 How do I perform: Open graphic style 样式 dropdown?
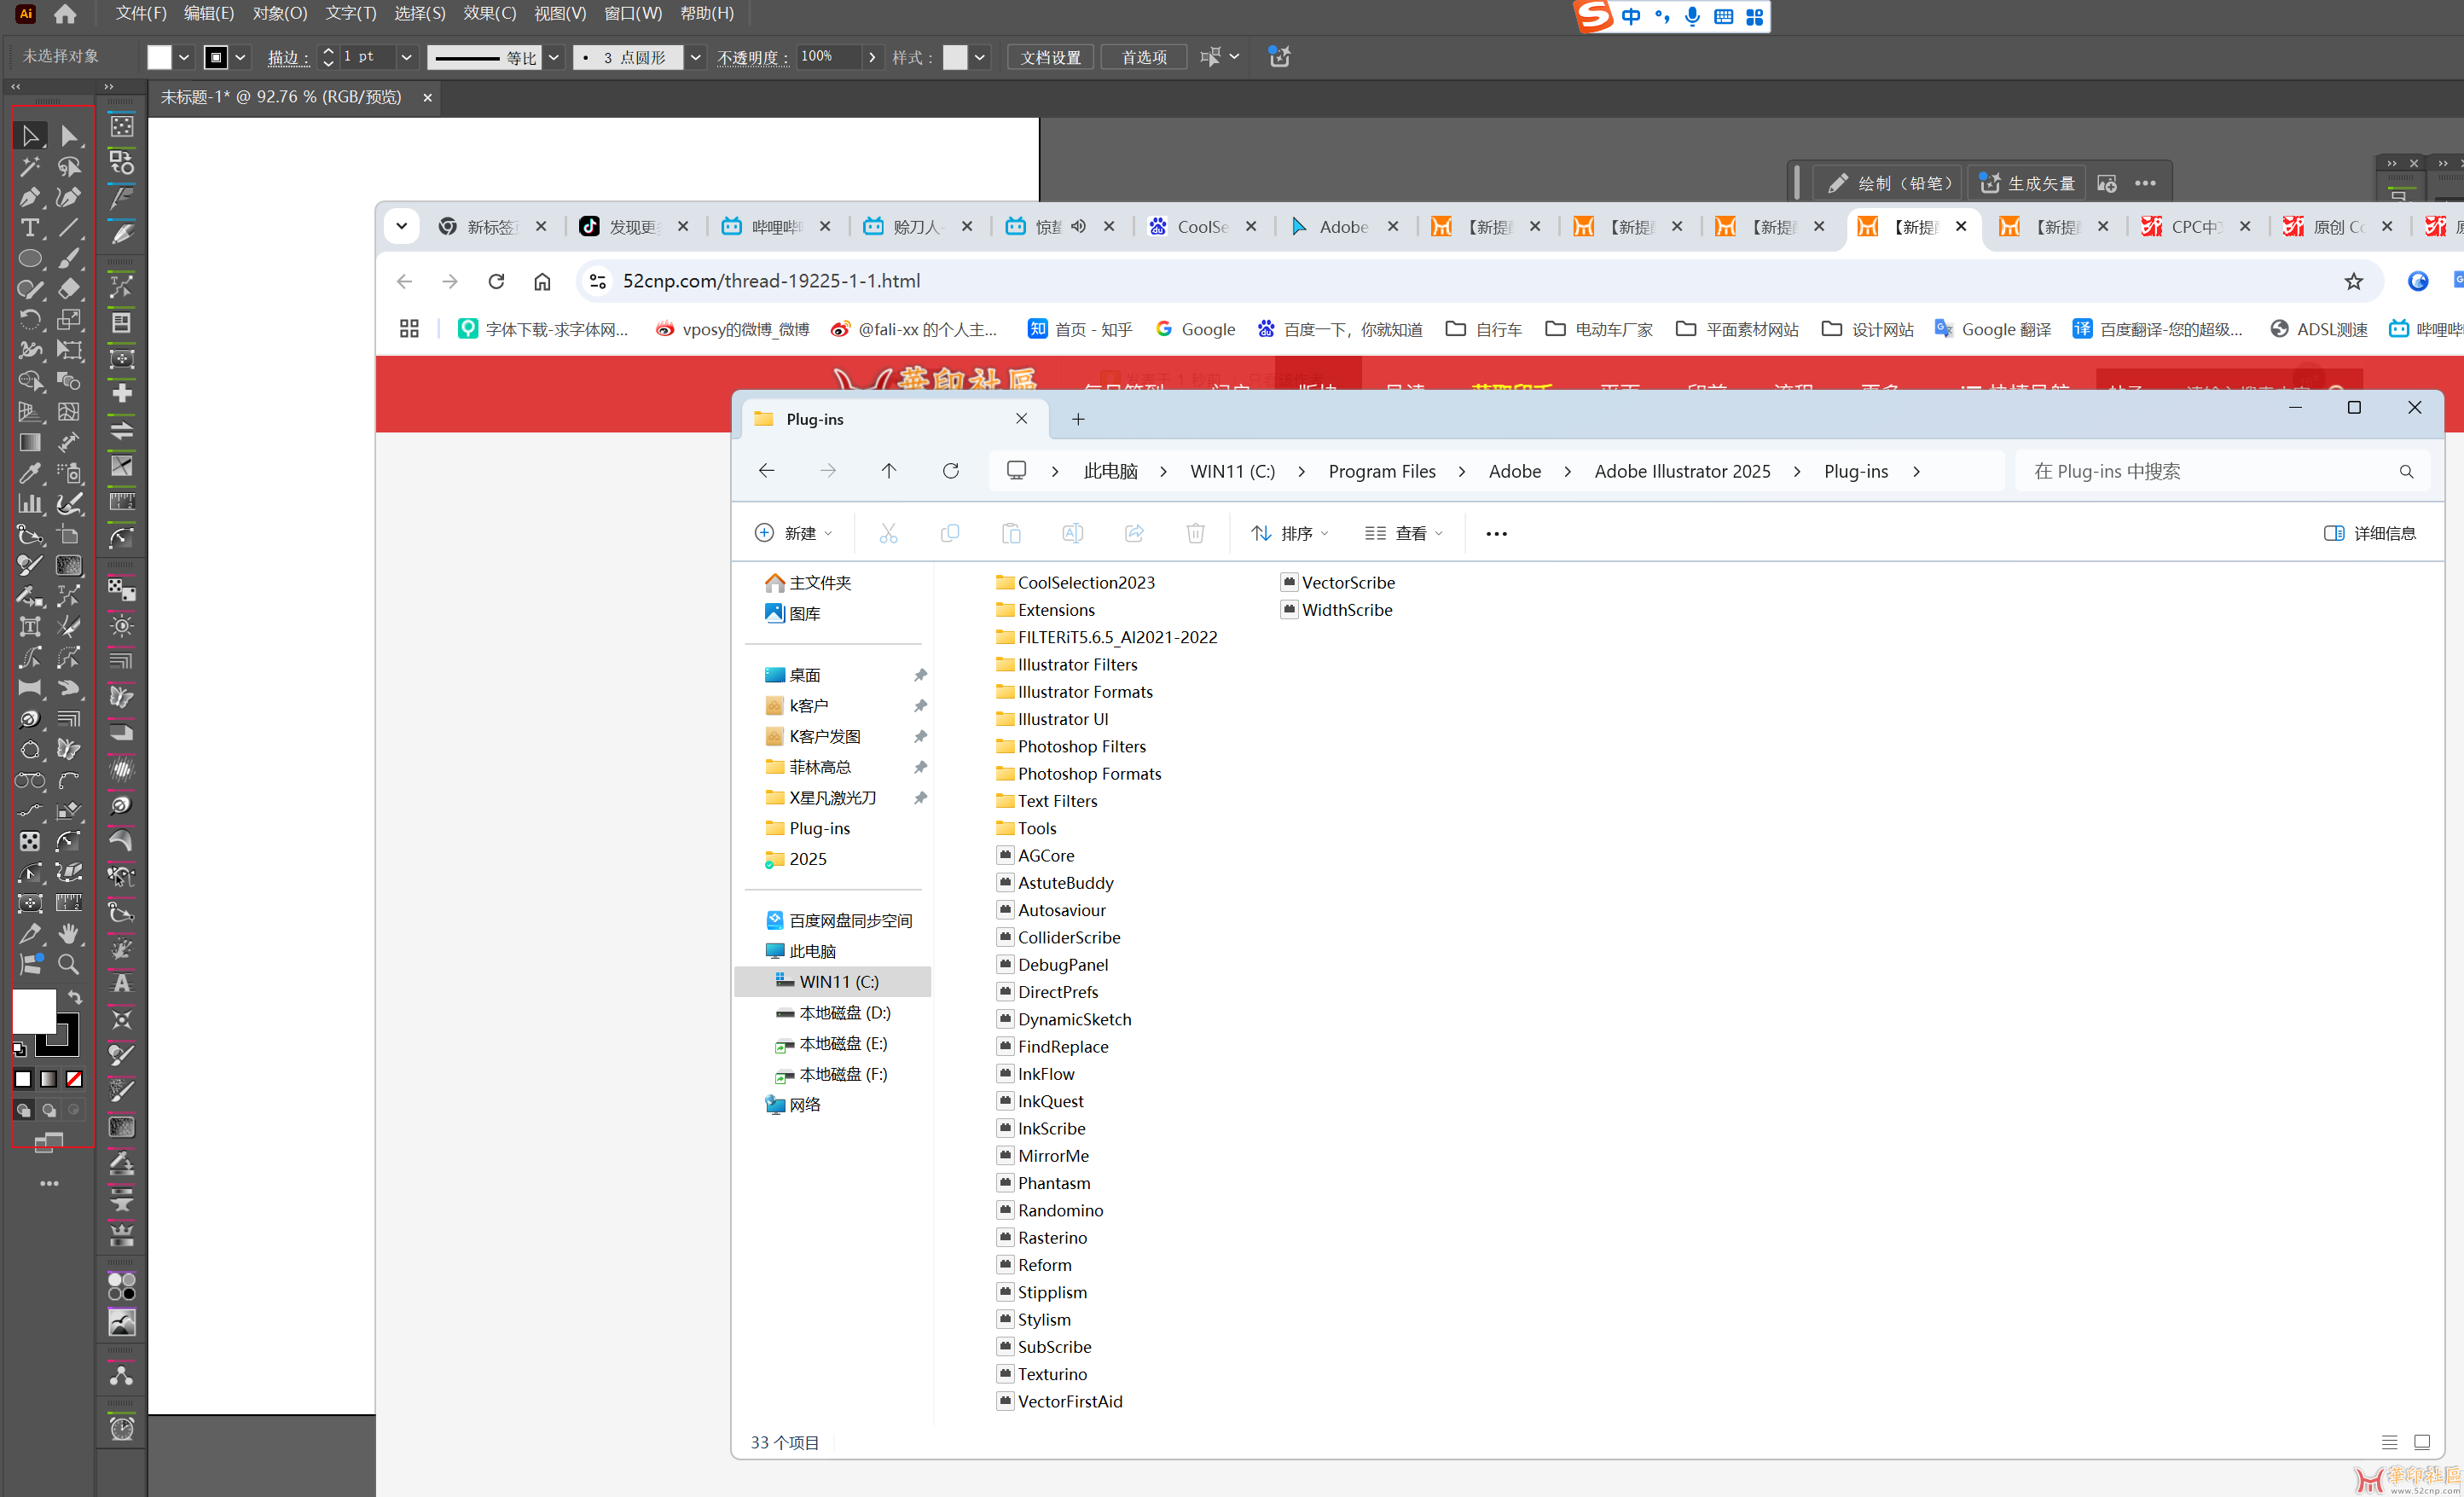tap(980, 57)
